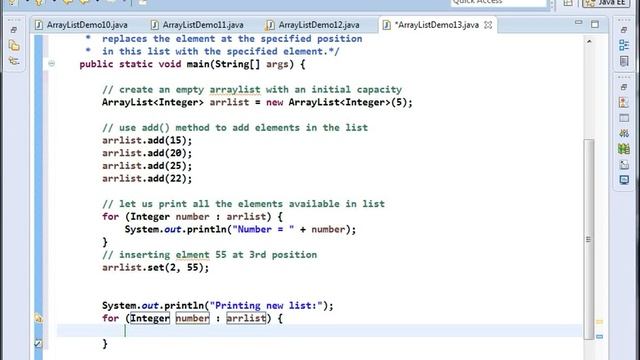Maximize the editor area
This screenshot has height=360, width=640.
coord(595,24)
